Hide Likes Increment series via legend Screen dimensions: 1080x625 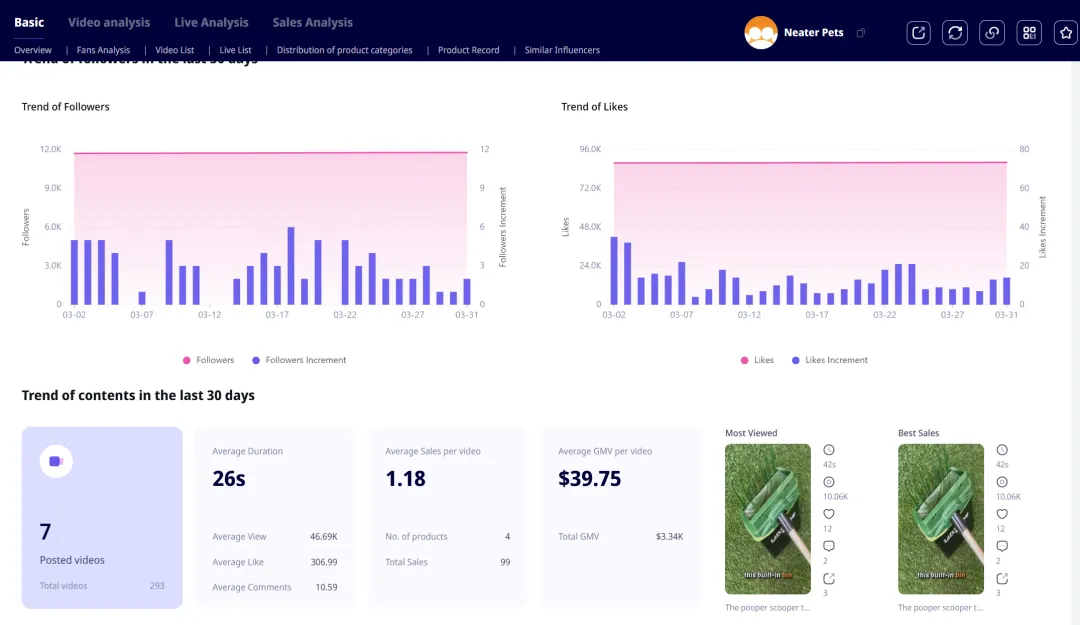click(x=829, y=360)
